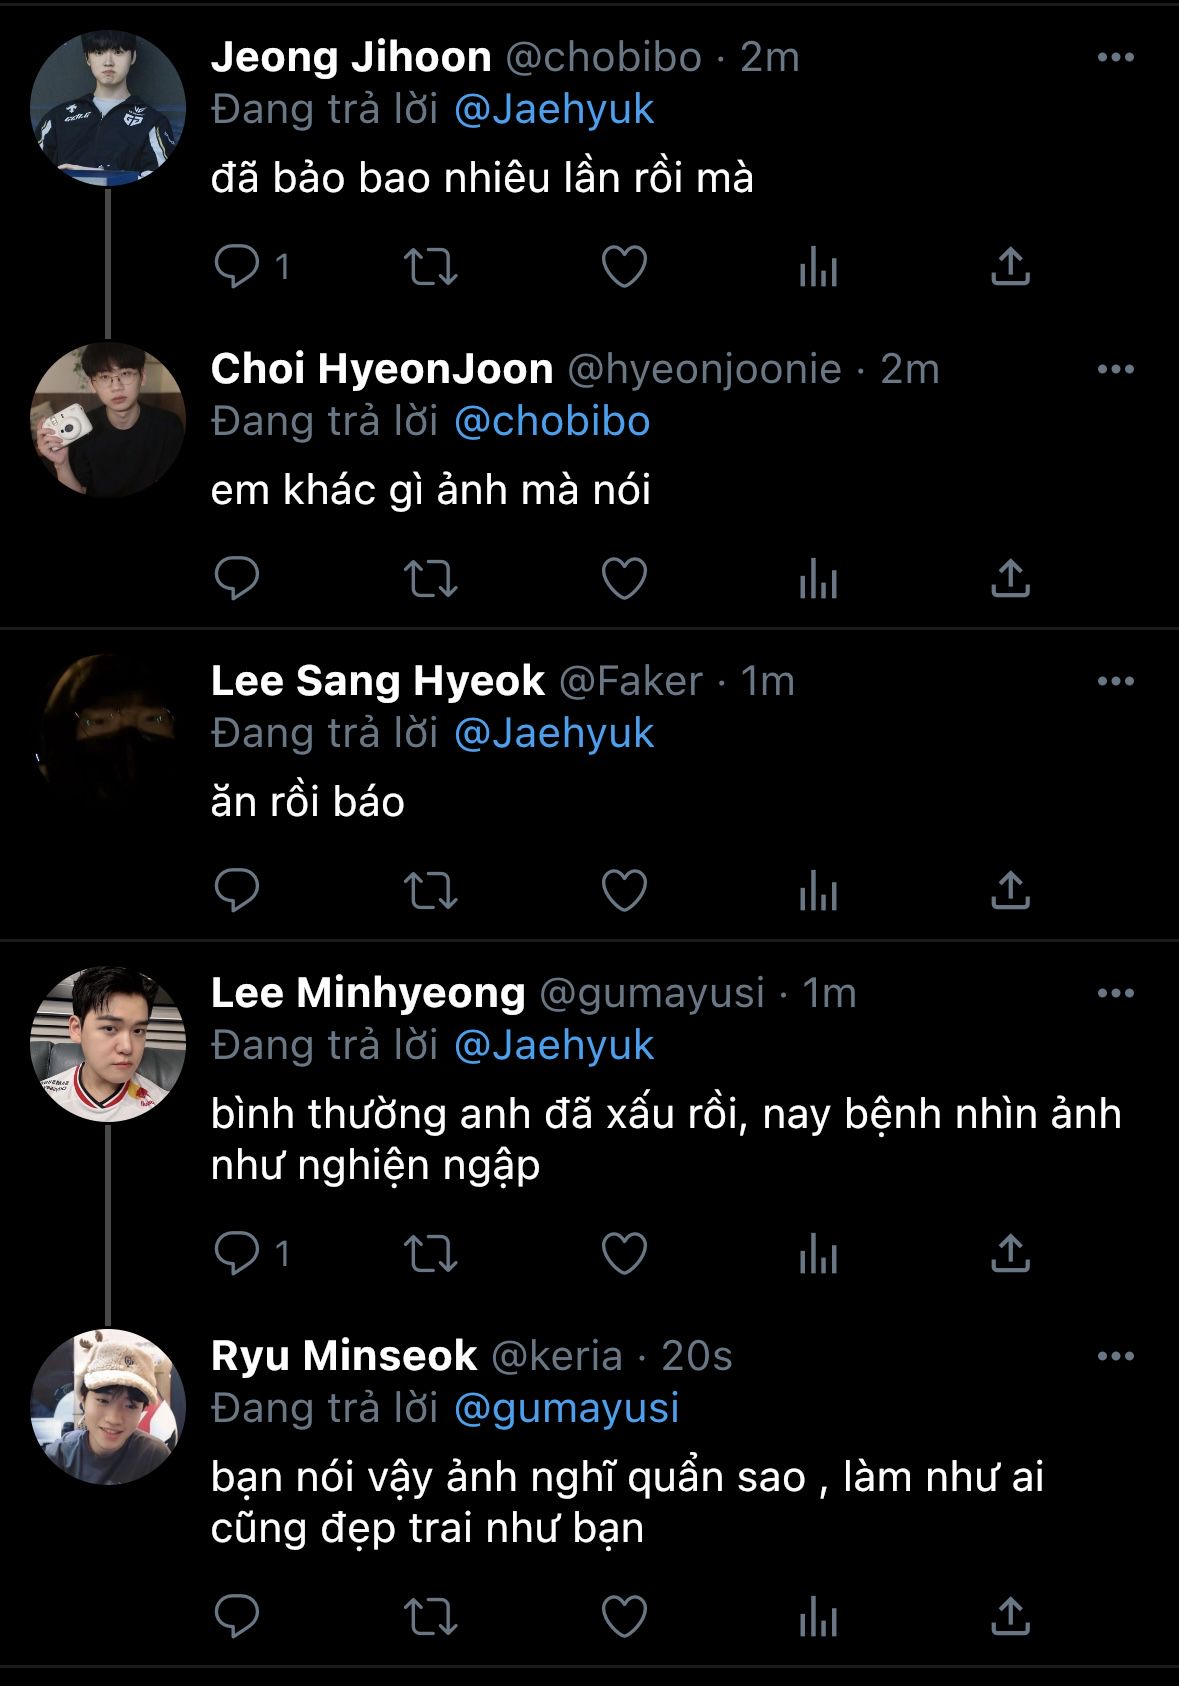This screenshot has height=1686, width=1179.
Task: View analytics on Lee Minhyeong's tweet
Action: [x=818, y=1254]
